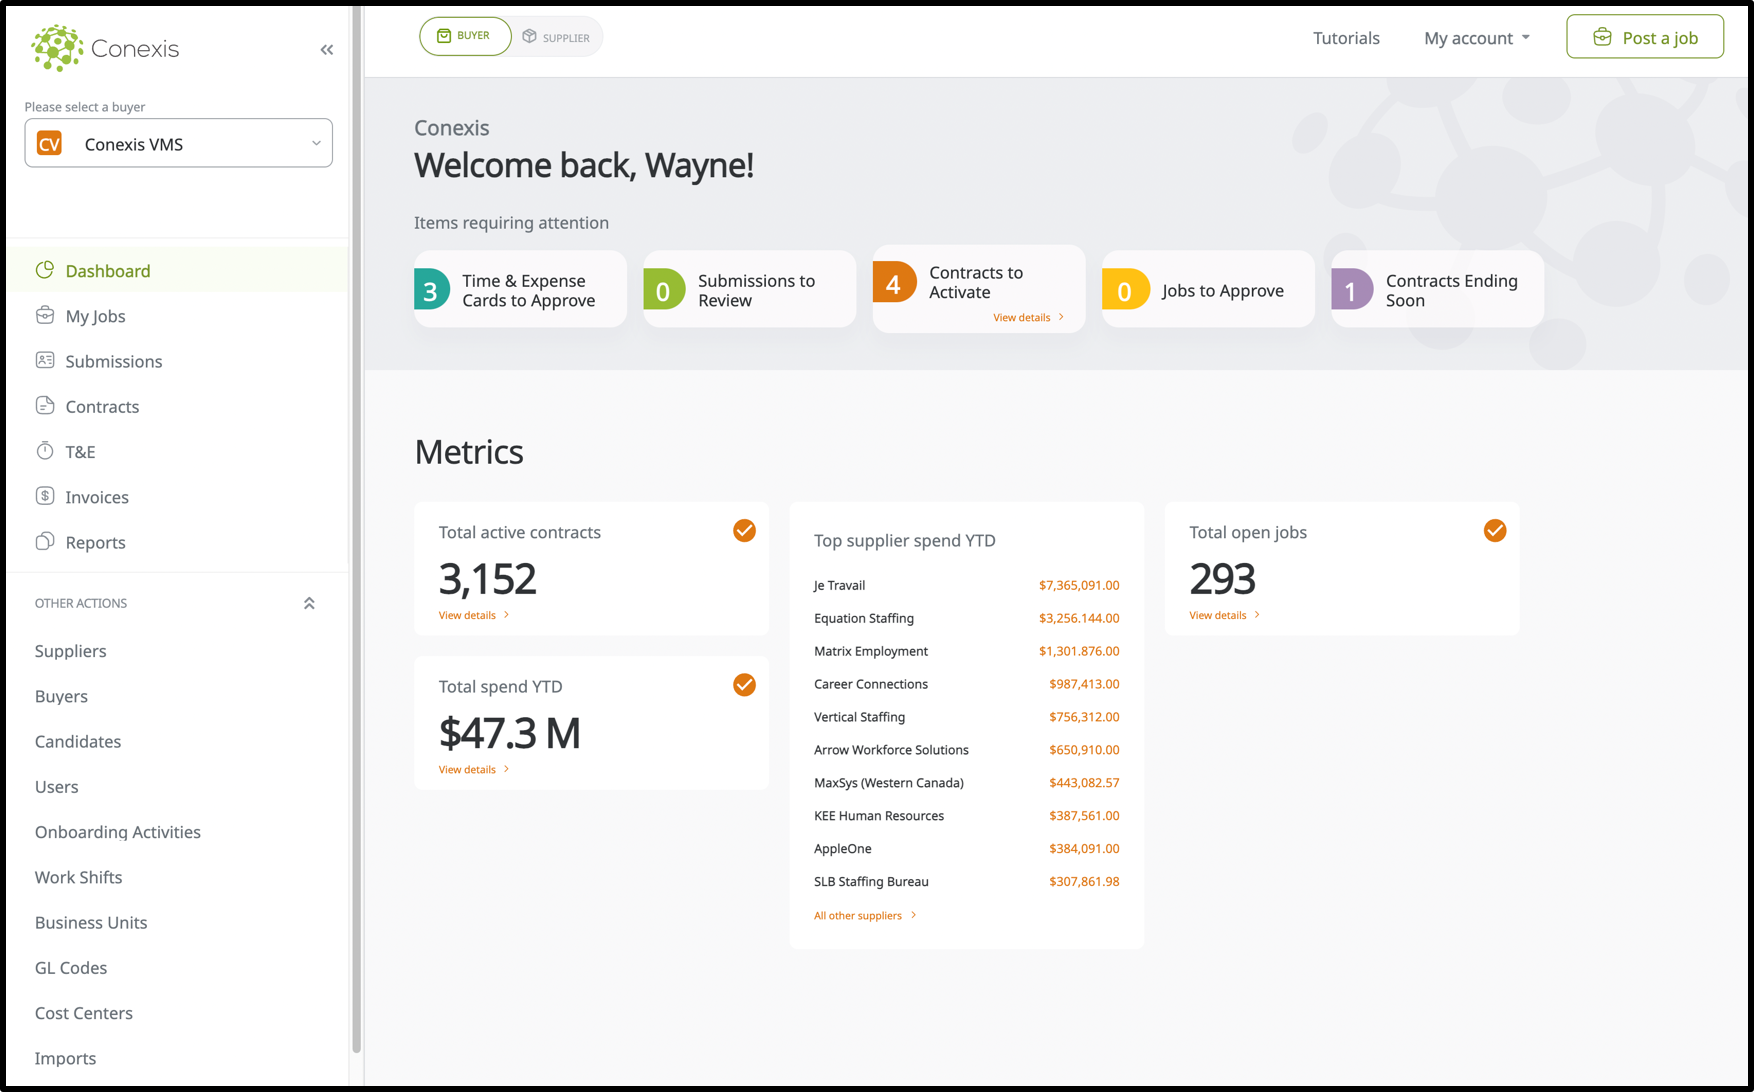Open the Imports page
The width and height of the screenshot is (1754, 1092).
(x=66, y=1058)
